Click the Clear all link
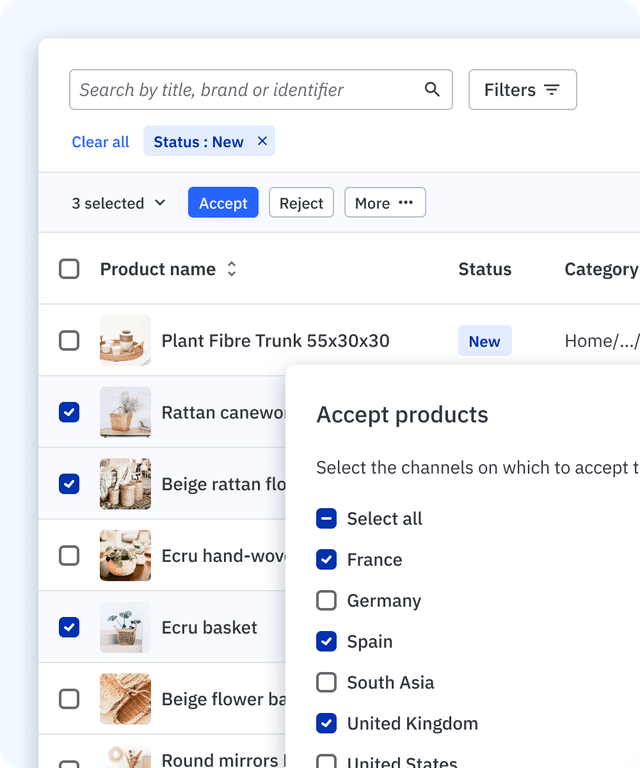 100,142
